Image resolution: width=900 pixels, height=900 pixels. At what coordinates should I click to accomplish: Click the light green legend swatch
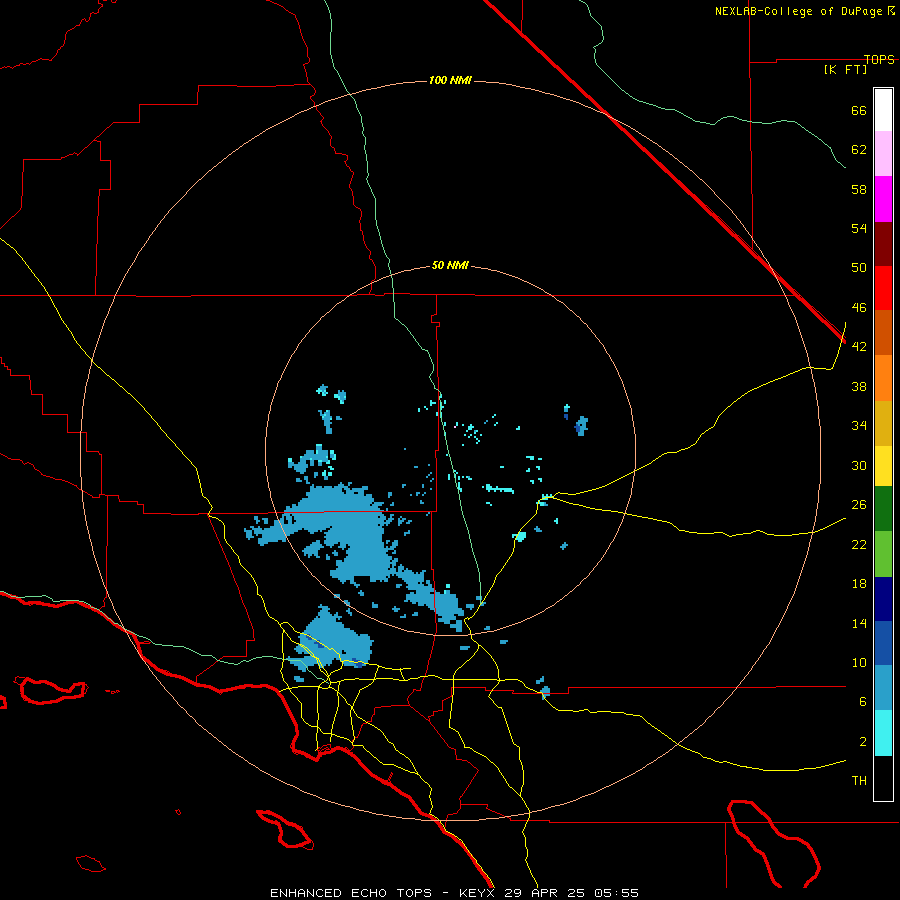pyautogui.click(x=883, y=554)
